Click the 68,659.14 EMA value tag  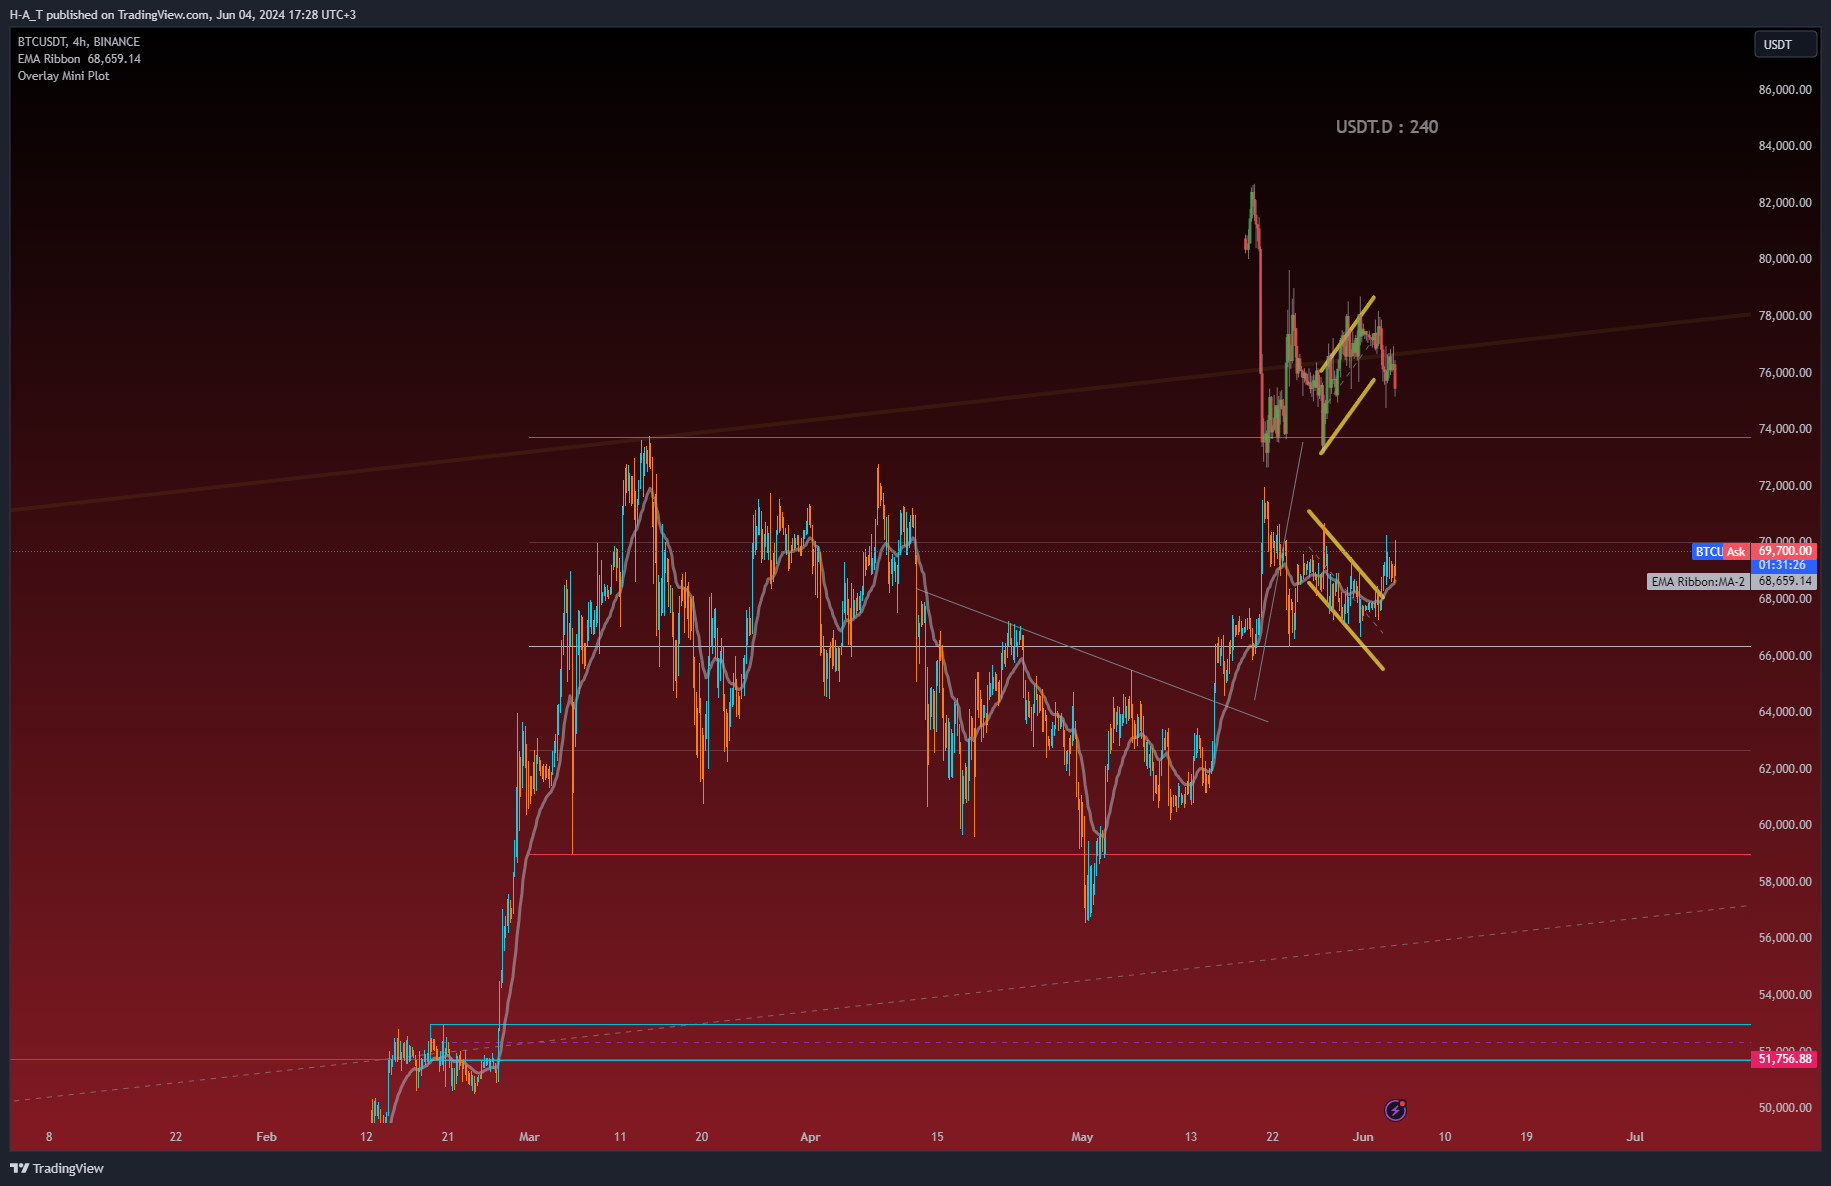pos(1784,581)
